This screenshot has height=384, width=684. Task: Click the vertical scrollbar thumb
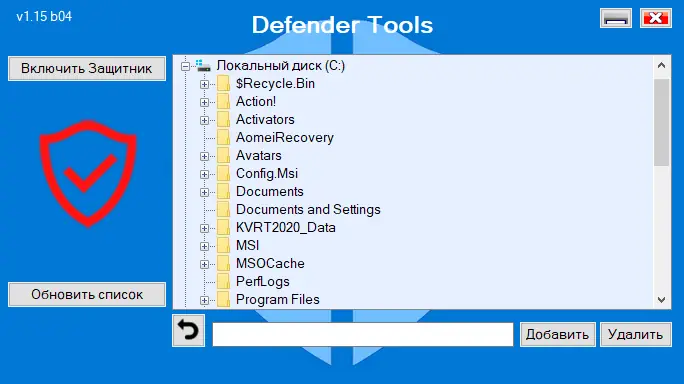click(x=662, y=122)
